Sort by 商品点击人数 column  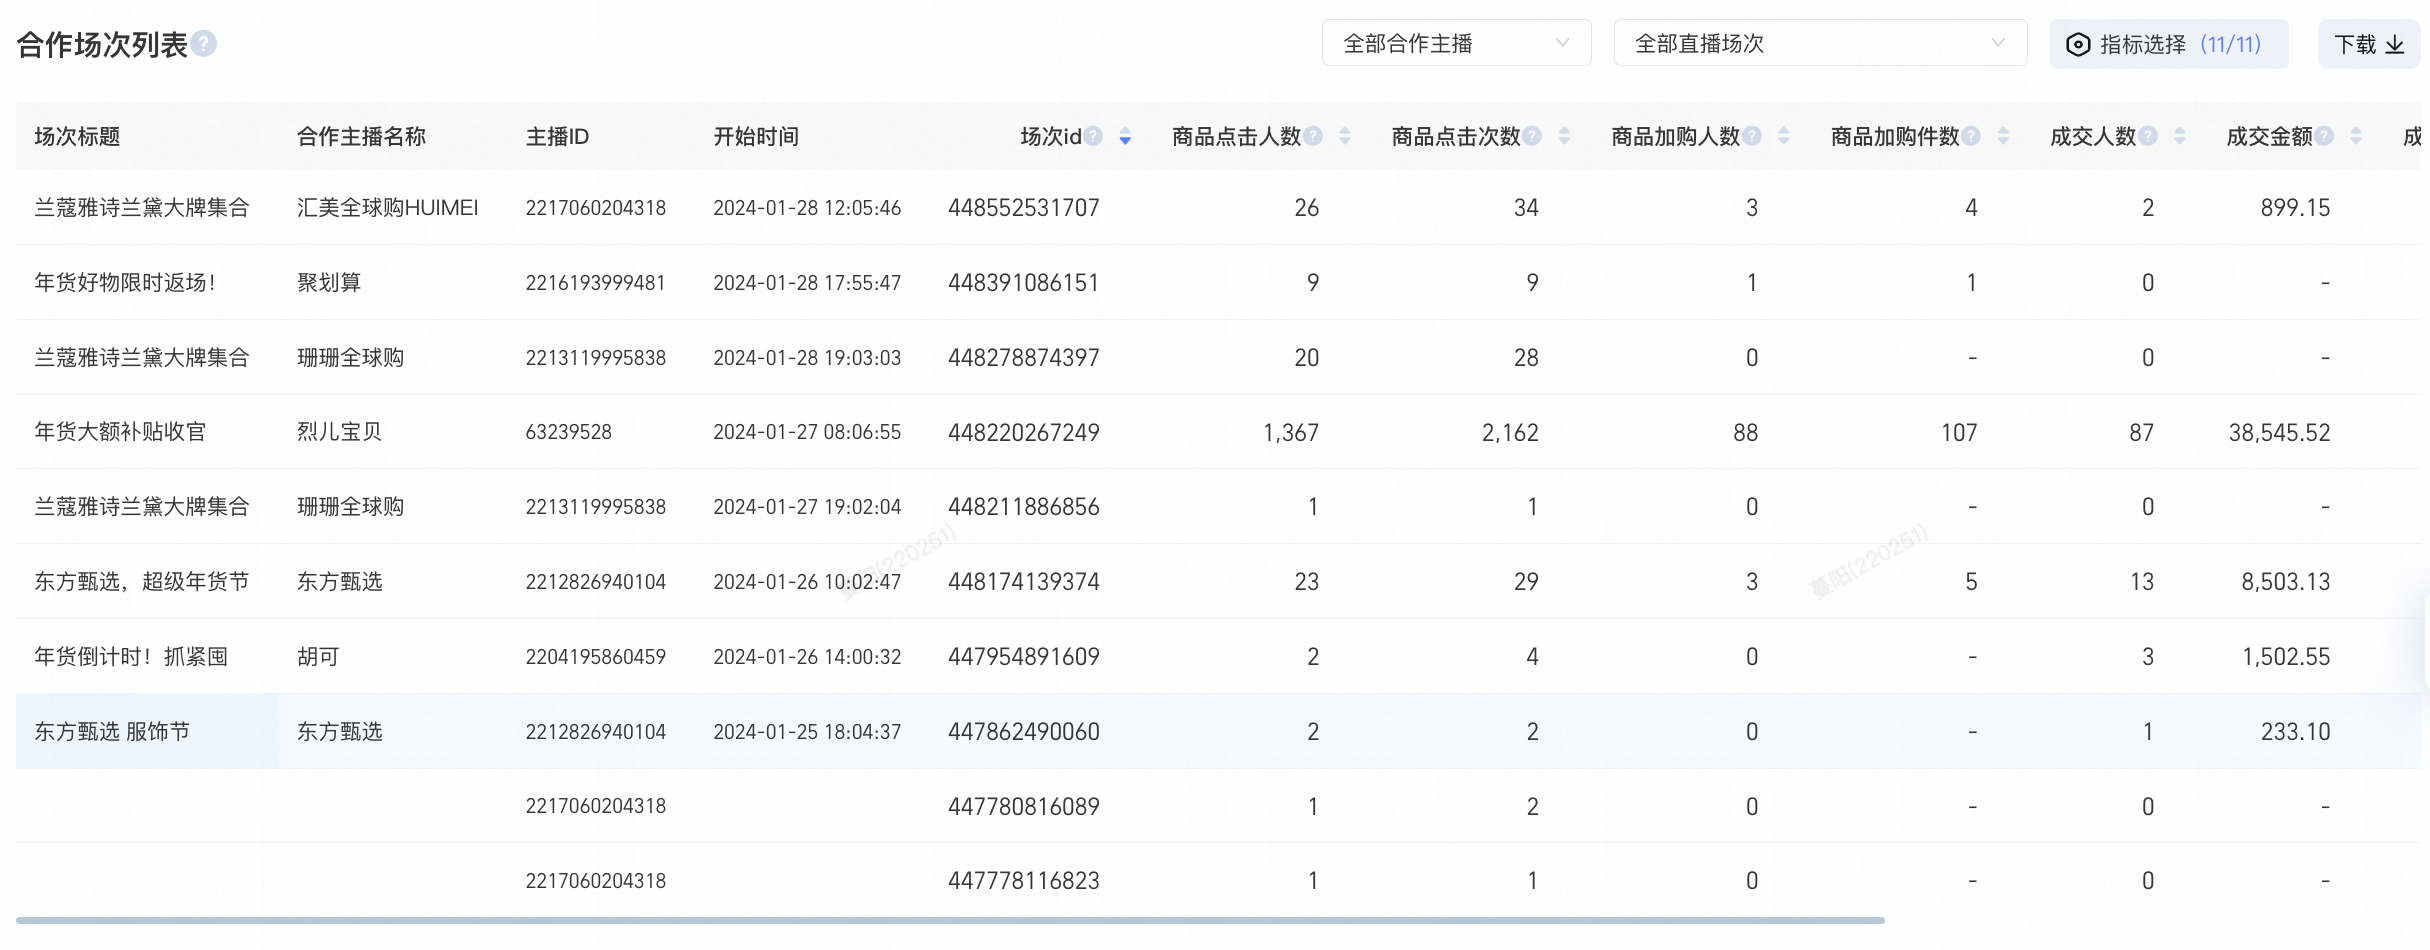[x=1344, y=136]
